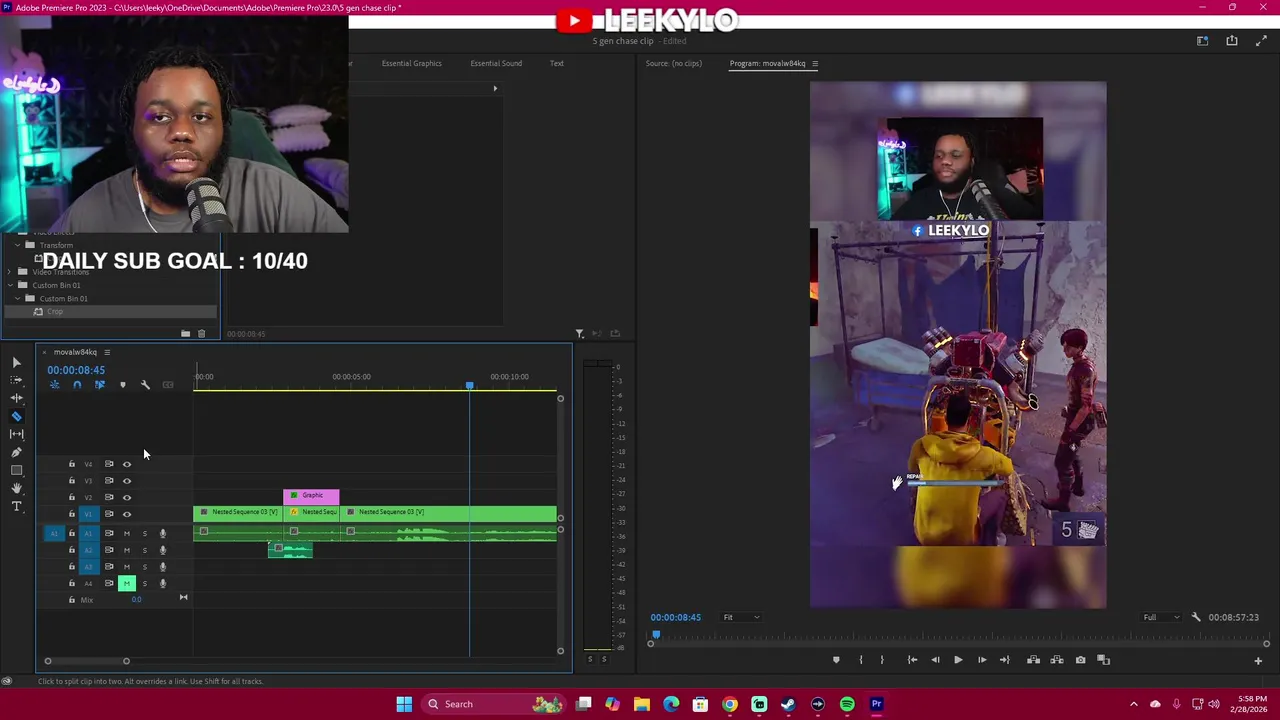Play sequence in Program monitor
The width and height of the screenshot is (1280, 720).
pyautogui.click(x=958, y=660)
